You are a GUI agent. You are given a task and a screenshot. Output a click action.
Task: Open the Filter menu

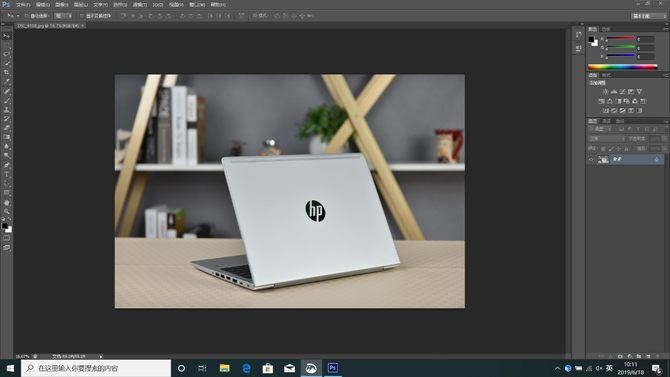[x=139, y=5]
